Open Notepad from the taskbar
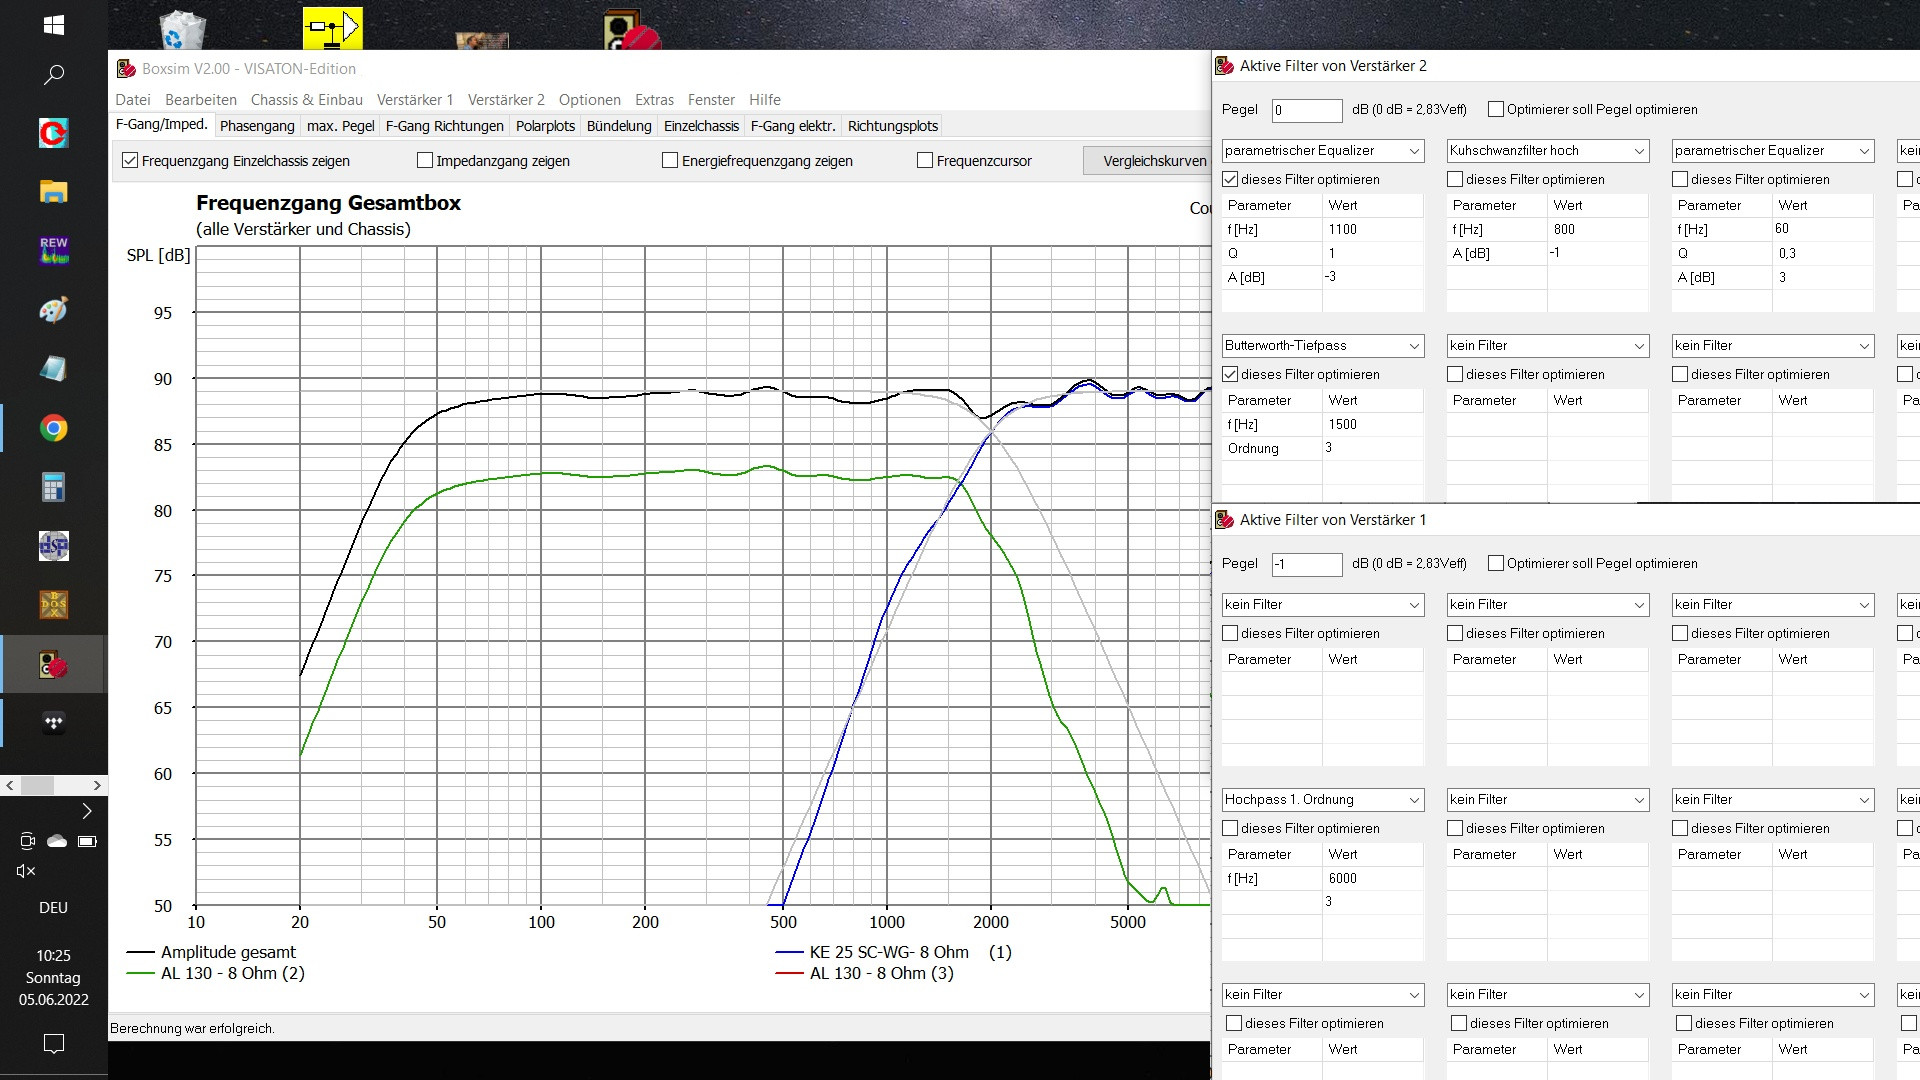This screenshot has width=1920, height=1080. [x=54, y=368]
